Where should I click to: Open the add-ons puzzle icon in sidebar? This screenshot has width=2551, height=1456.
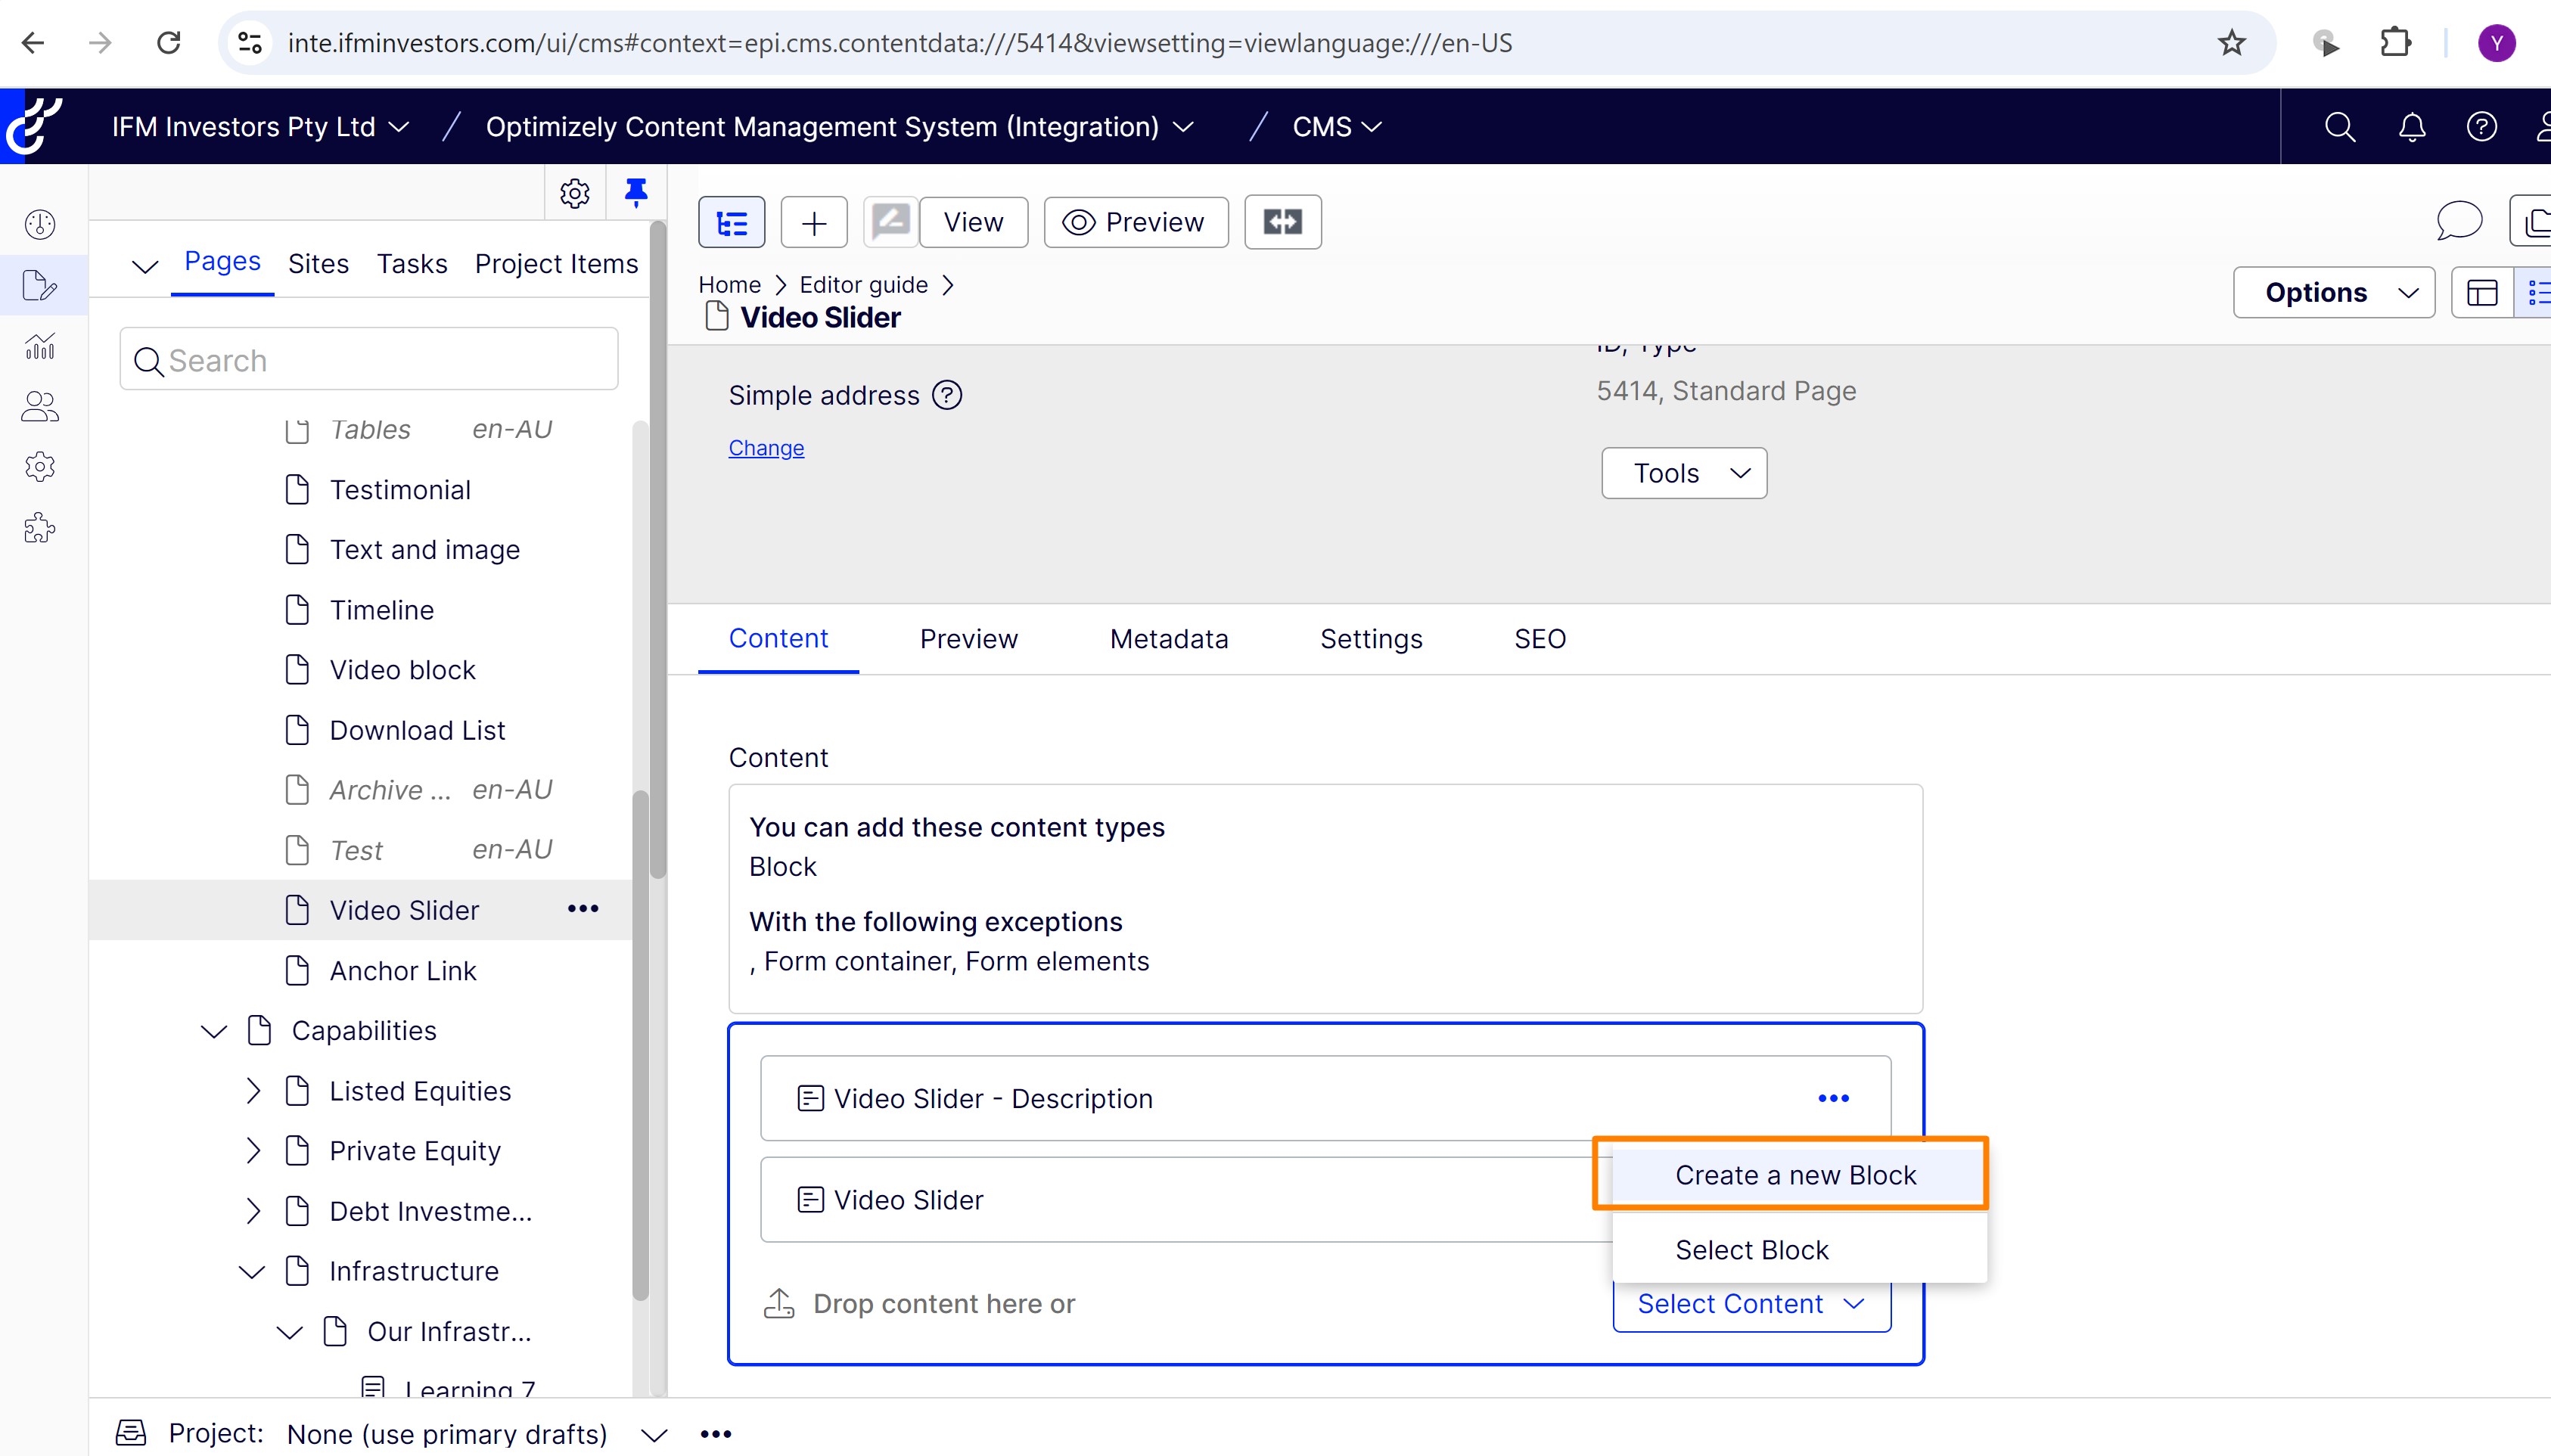(x=40, y=527)
